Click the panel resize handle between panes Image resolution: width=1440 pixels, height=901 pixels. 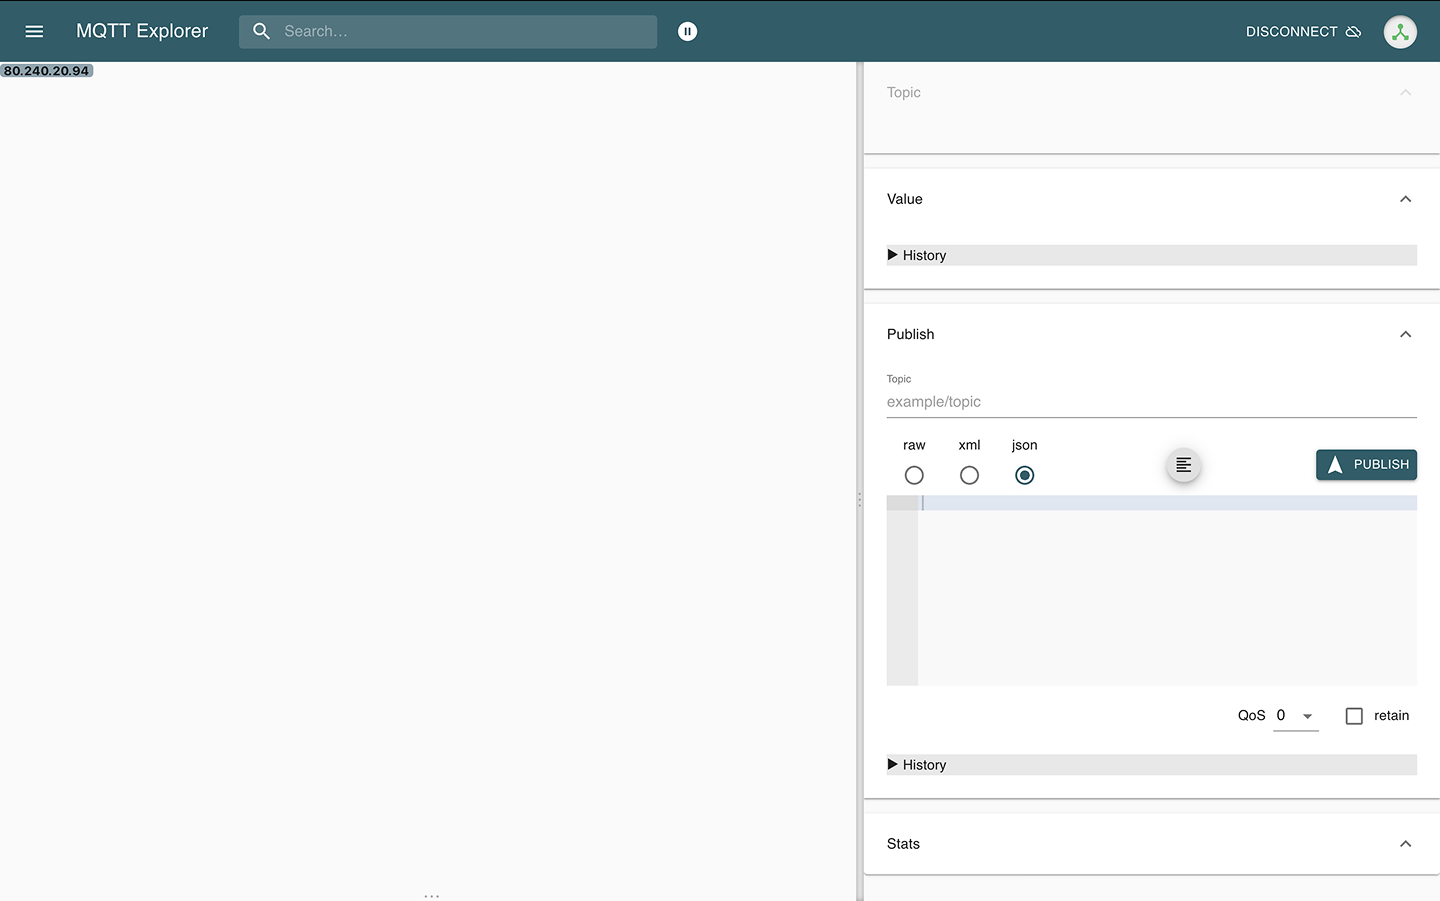click(860, 500)
